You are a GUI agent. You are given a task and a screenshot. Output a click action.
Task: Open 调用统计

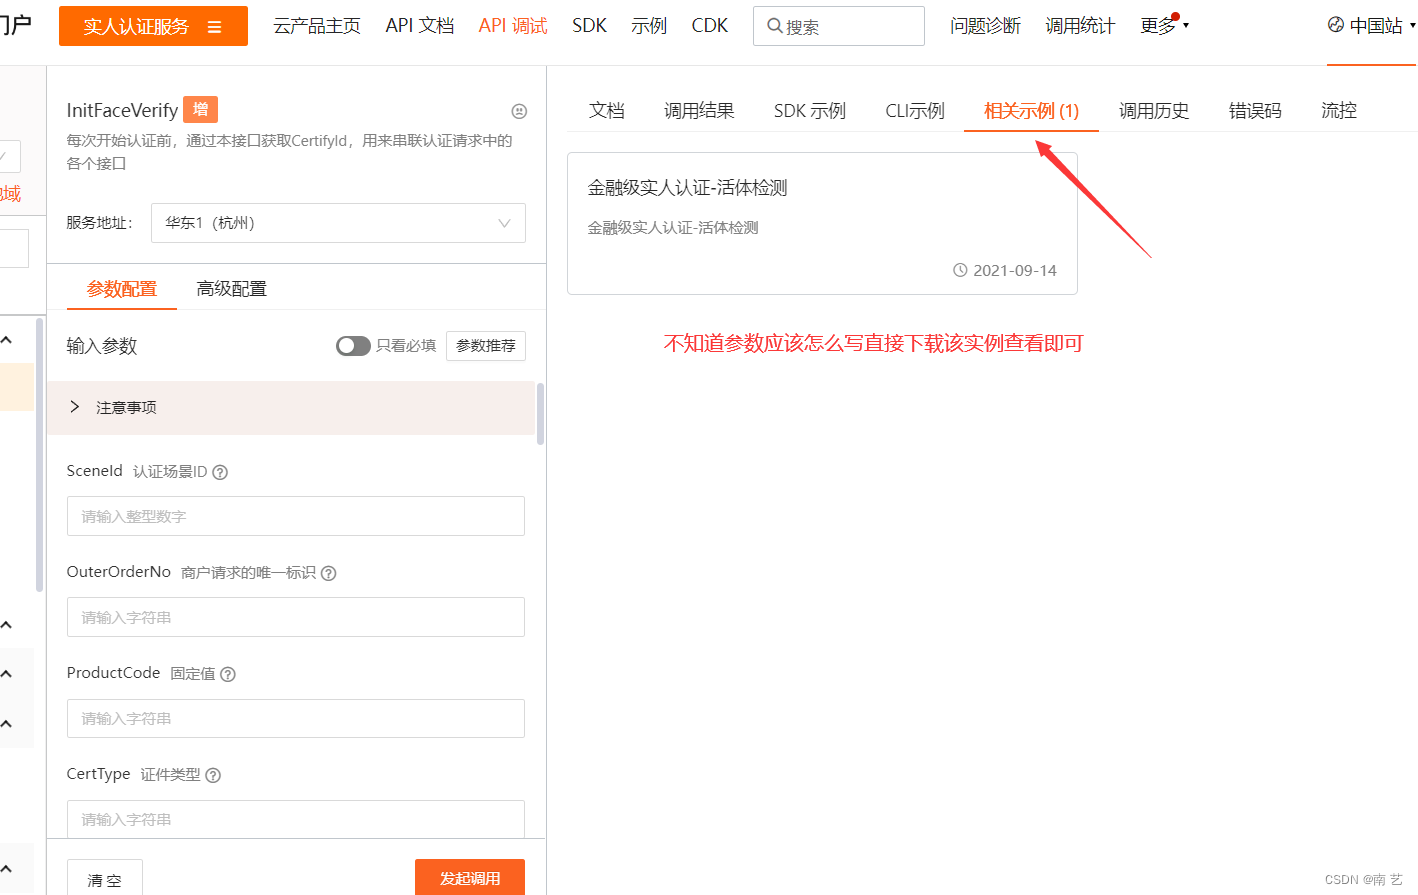point(1080,26)
